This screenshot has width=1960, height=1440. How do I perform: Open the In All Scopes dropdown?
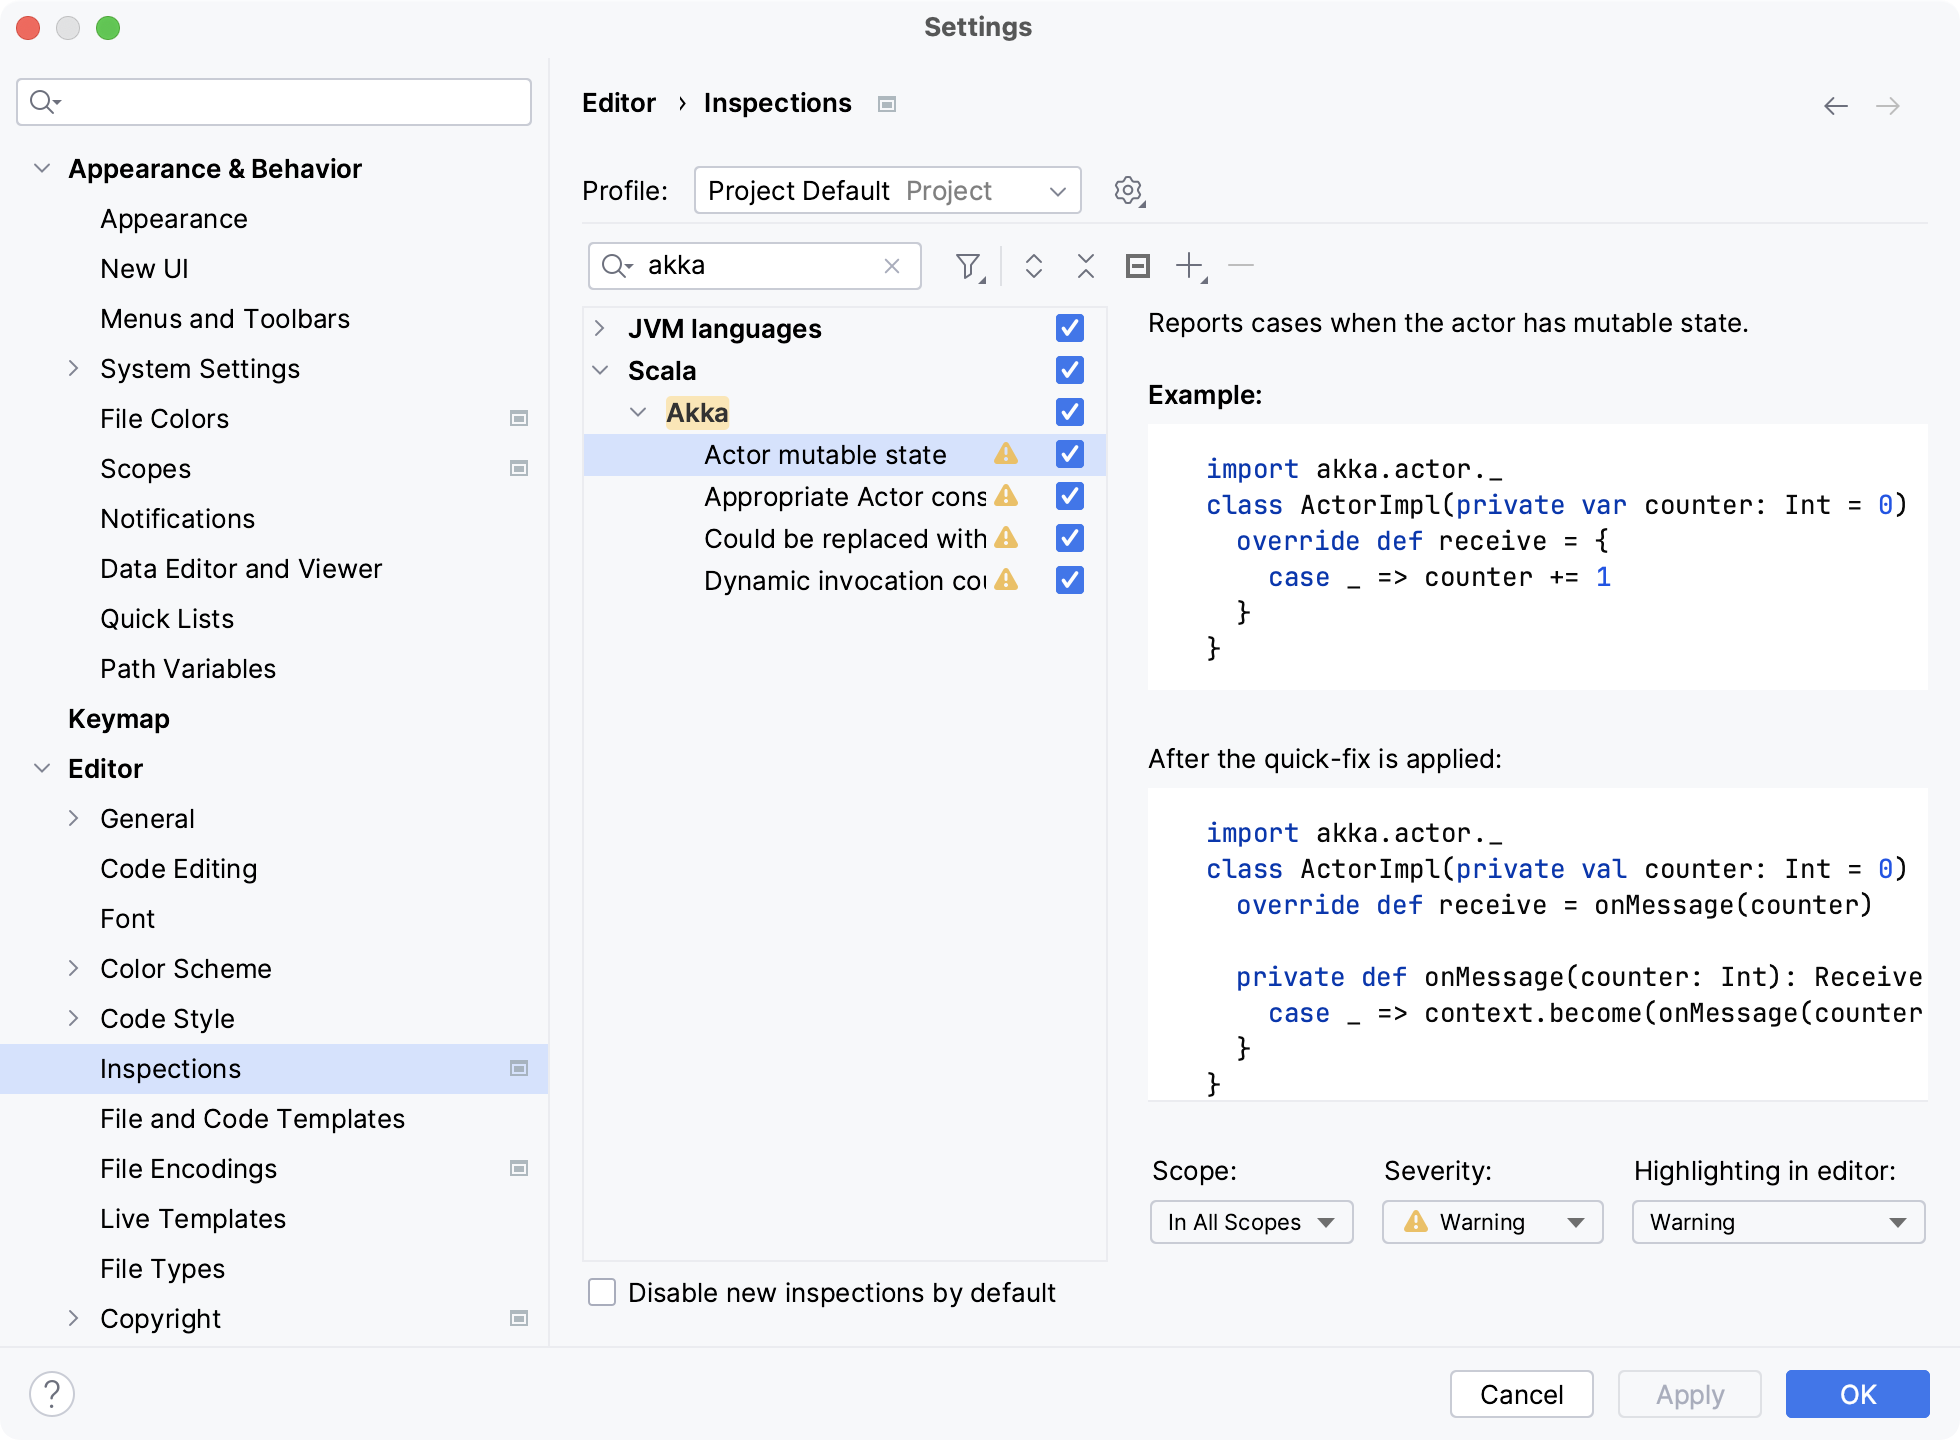pos(1251,1222)
